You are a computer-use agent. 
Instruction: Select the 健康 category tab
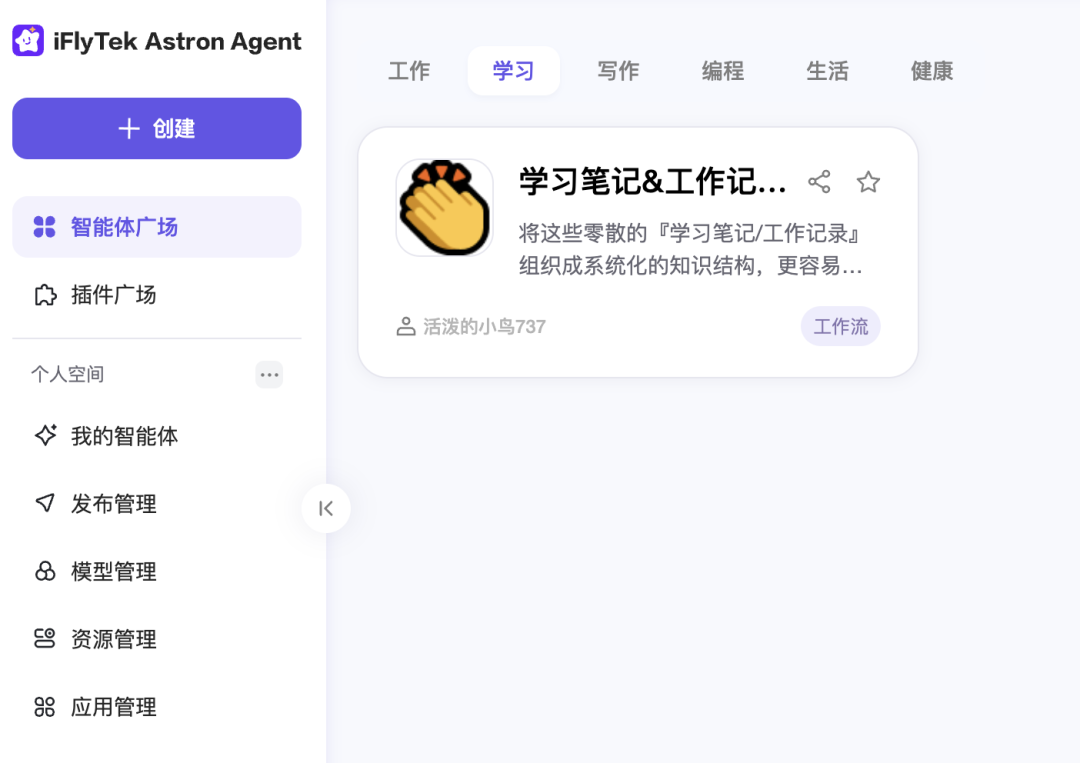tap(932, 70)
